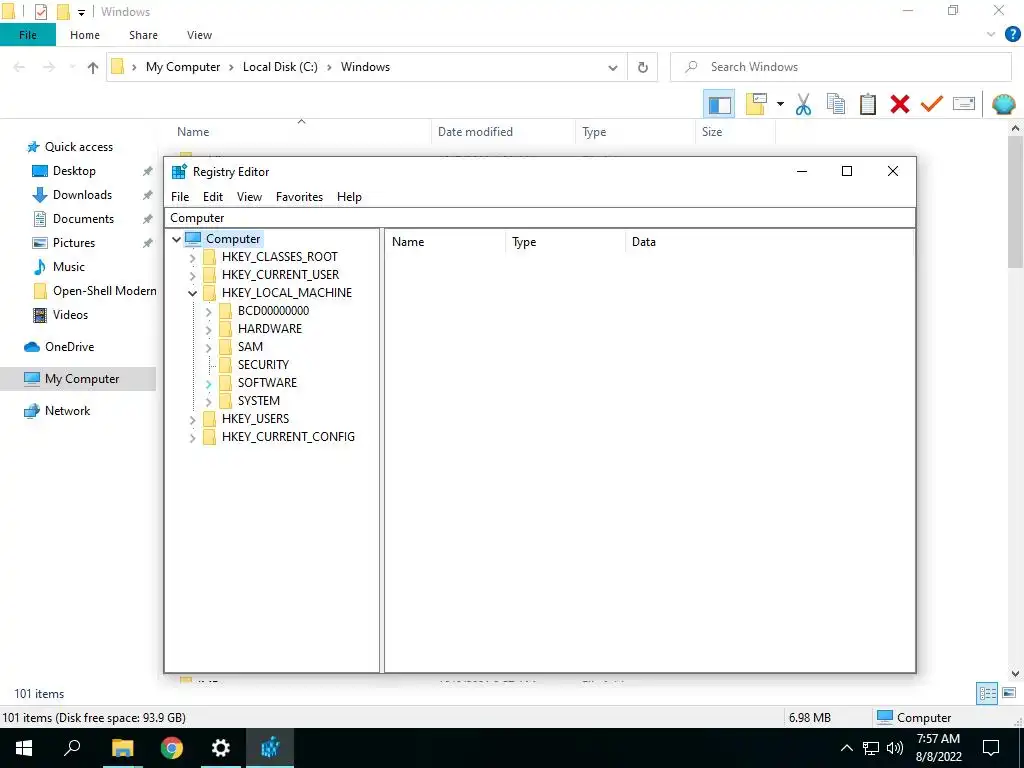
Task: Open new folder icon dropdown arrow
Action: coord(780,104)
